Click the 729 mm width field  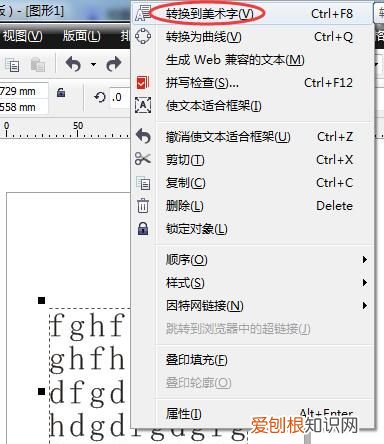point(23,91)
